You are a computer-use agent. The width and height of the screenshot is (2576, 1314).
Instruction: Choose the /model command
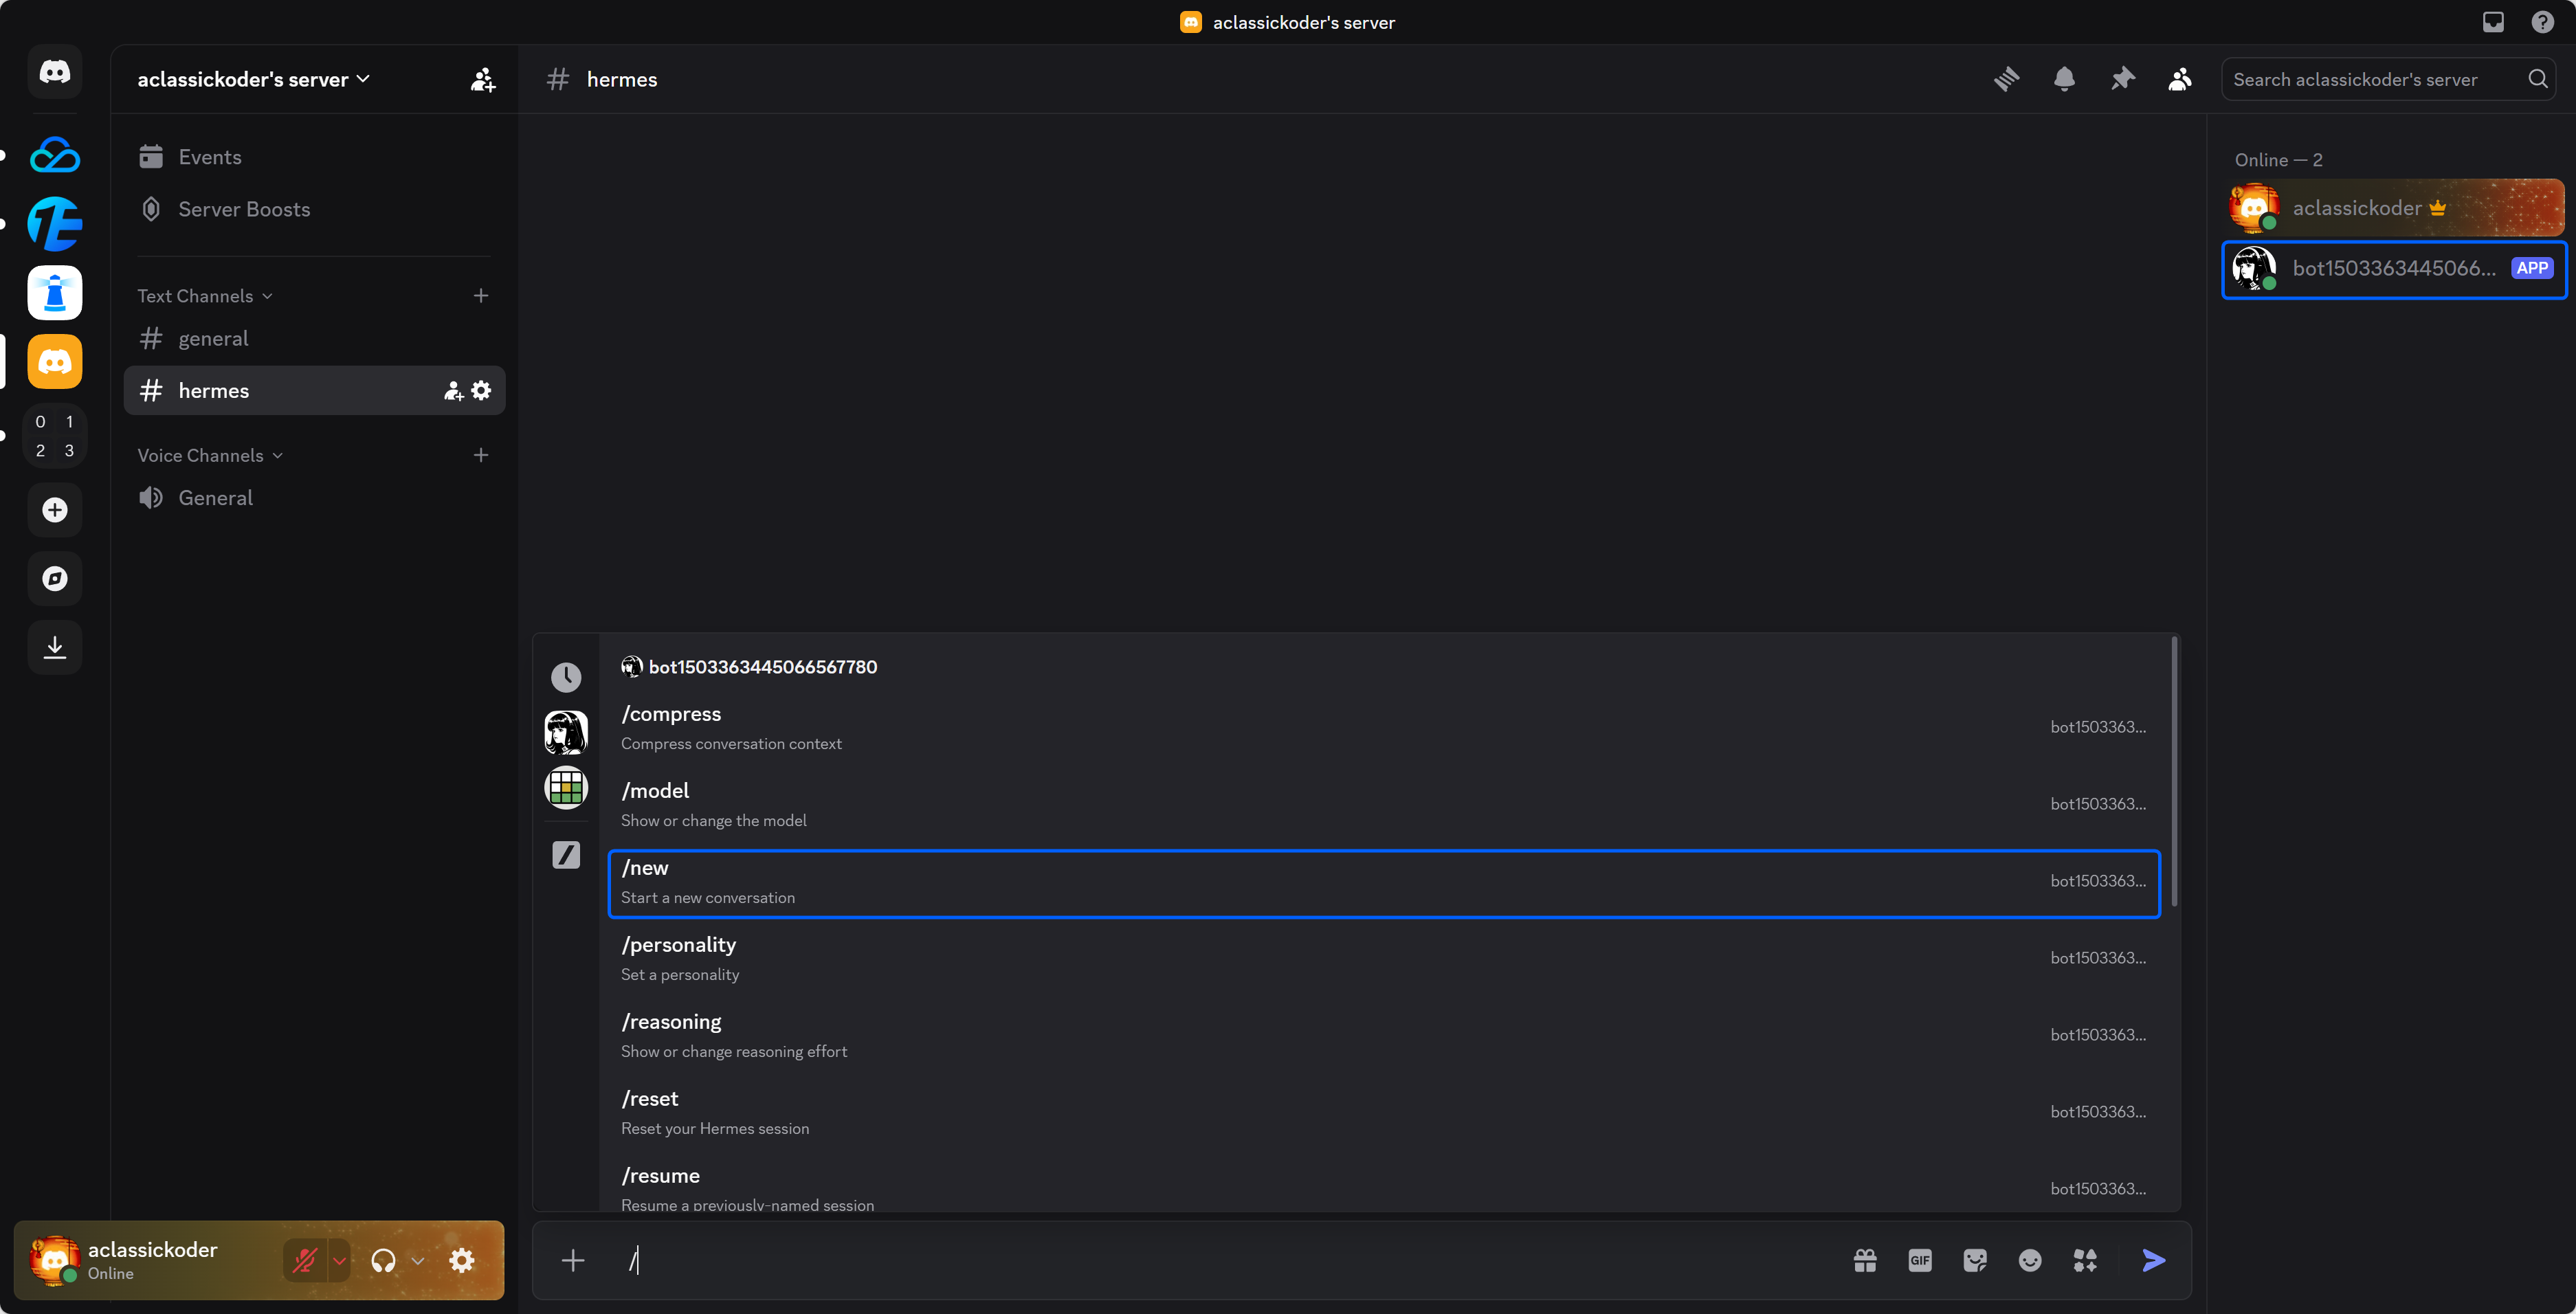coord(1384,805)
